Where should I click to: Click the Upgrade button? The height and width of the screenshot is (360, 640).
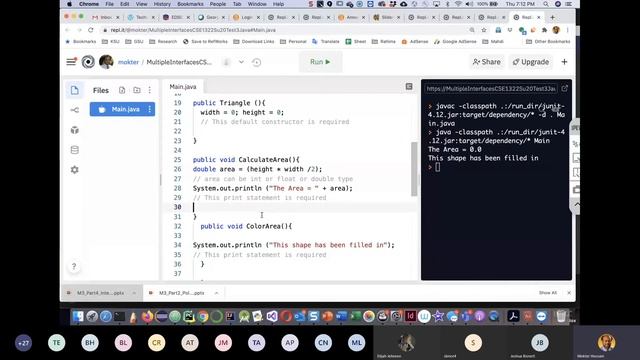(531, 62)
